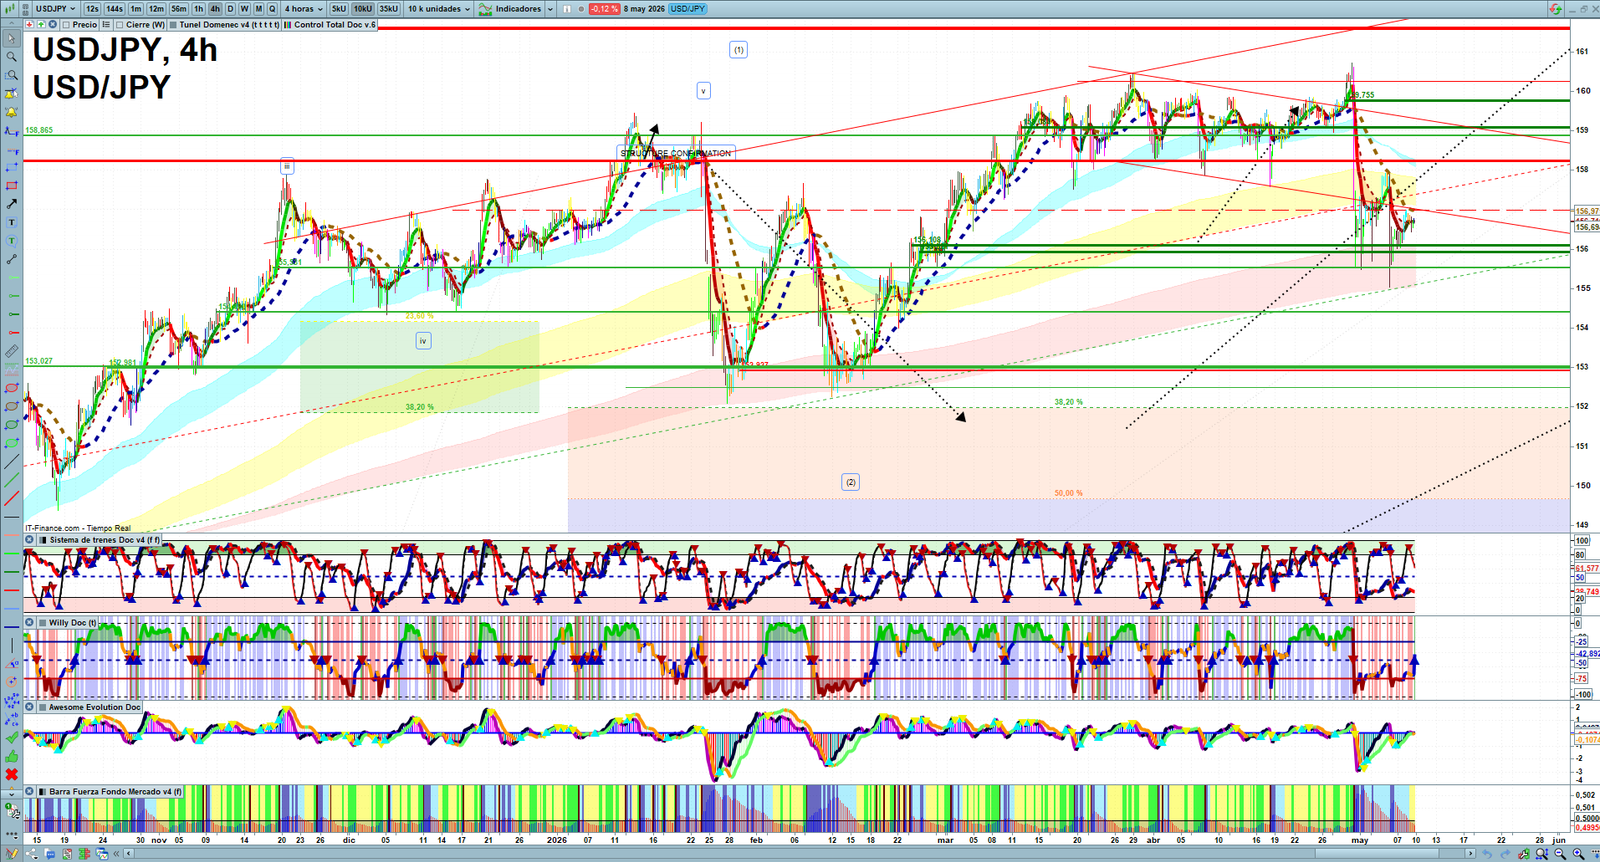Close the Willy Doc indicator panel
1600x862 pixels.
pos(29,622)
